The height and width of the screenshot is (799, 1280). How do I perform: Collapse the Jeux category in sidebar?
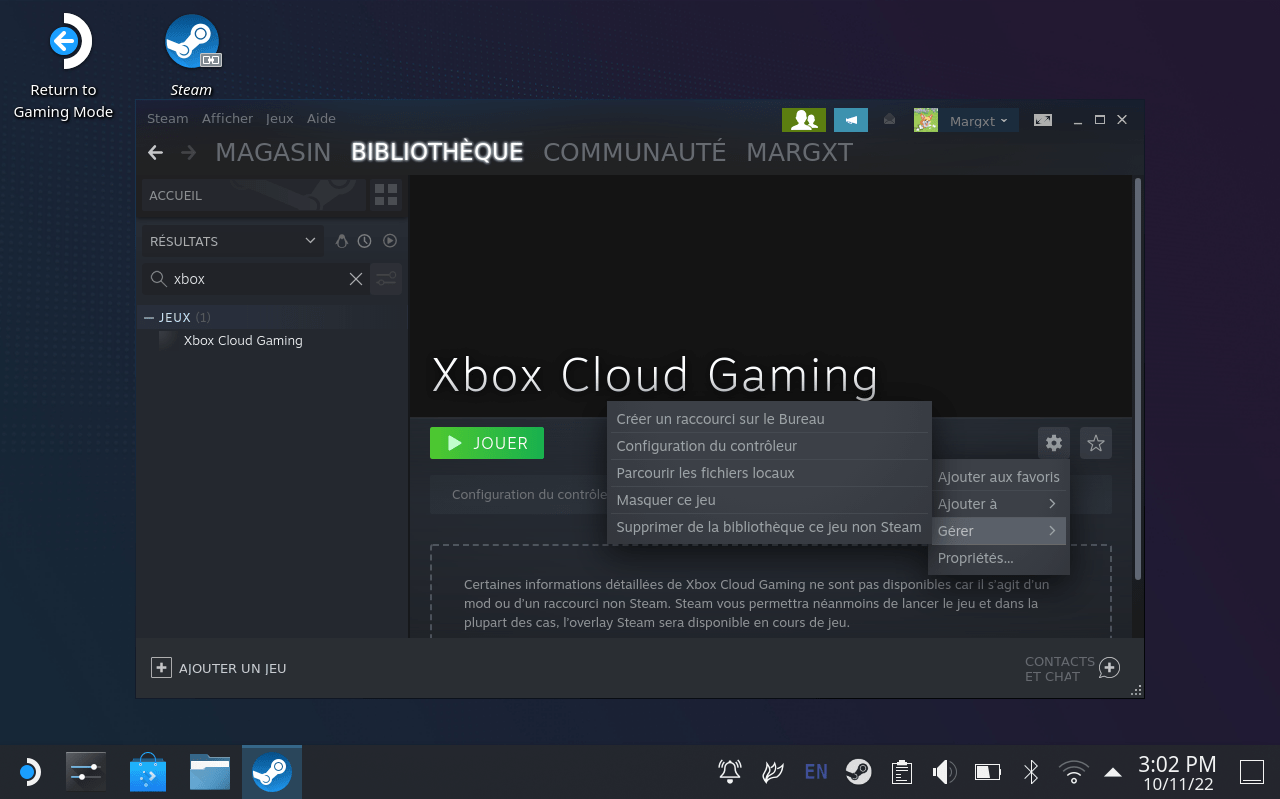coord(150,317)
